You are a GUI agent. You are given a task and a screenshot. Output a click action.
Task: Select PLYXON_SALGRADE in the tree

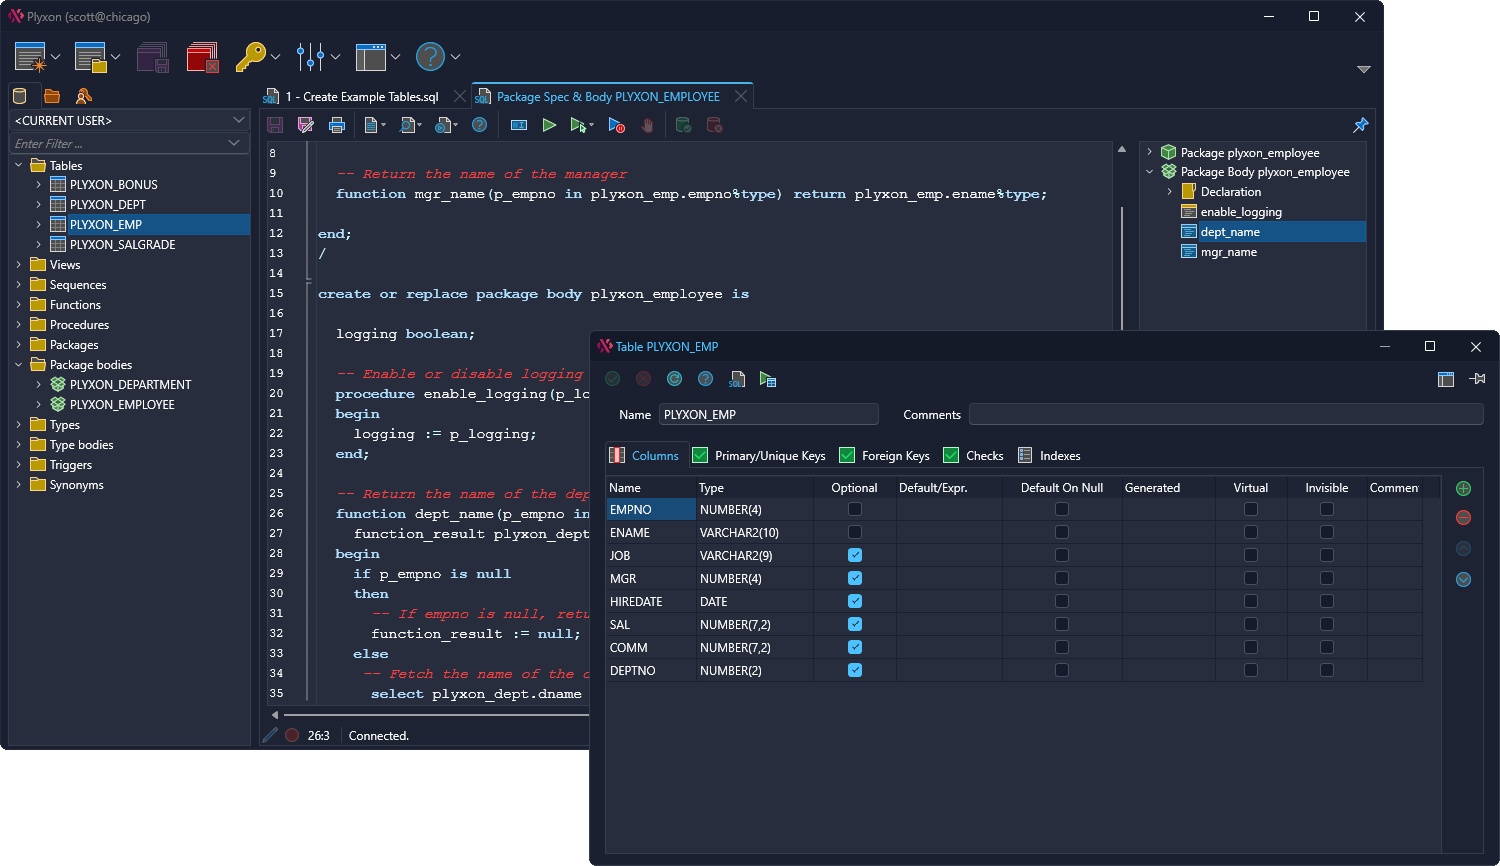(x=122, y=245)
